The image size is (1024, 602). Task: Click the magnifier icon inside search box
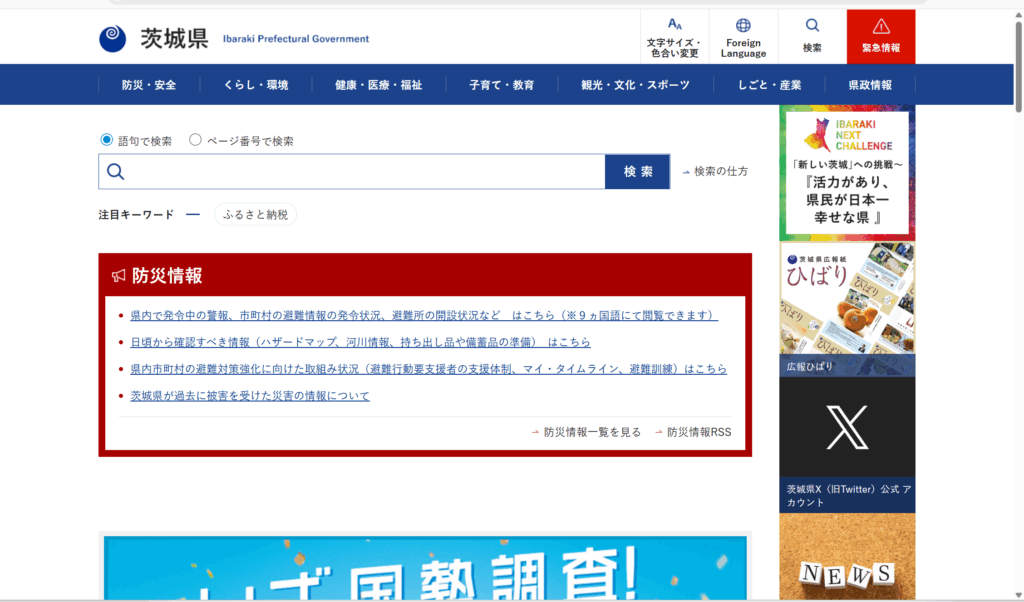point(115,172)
